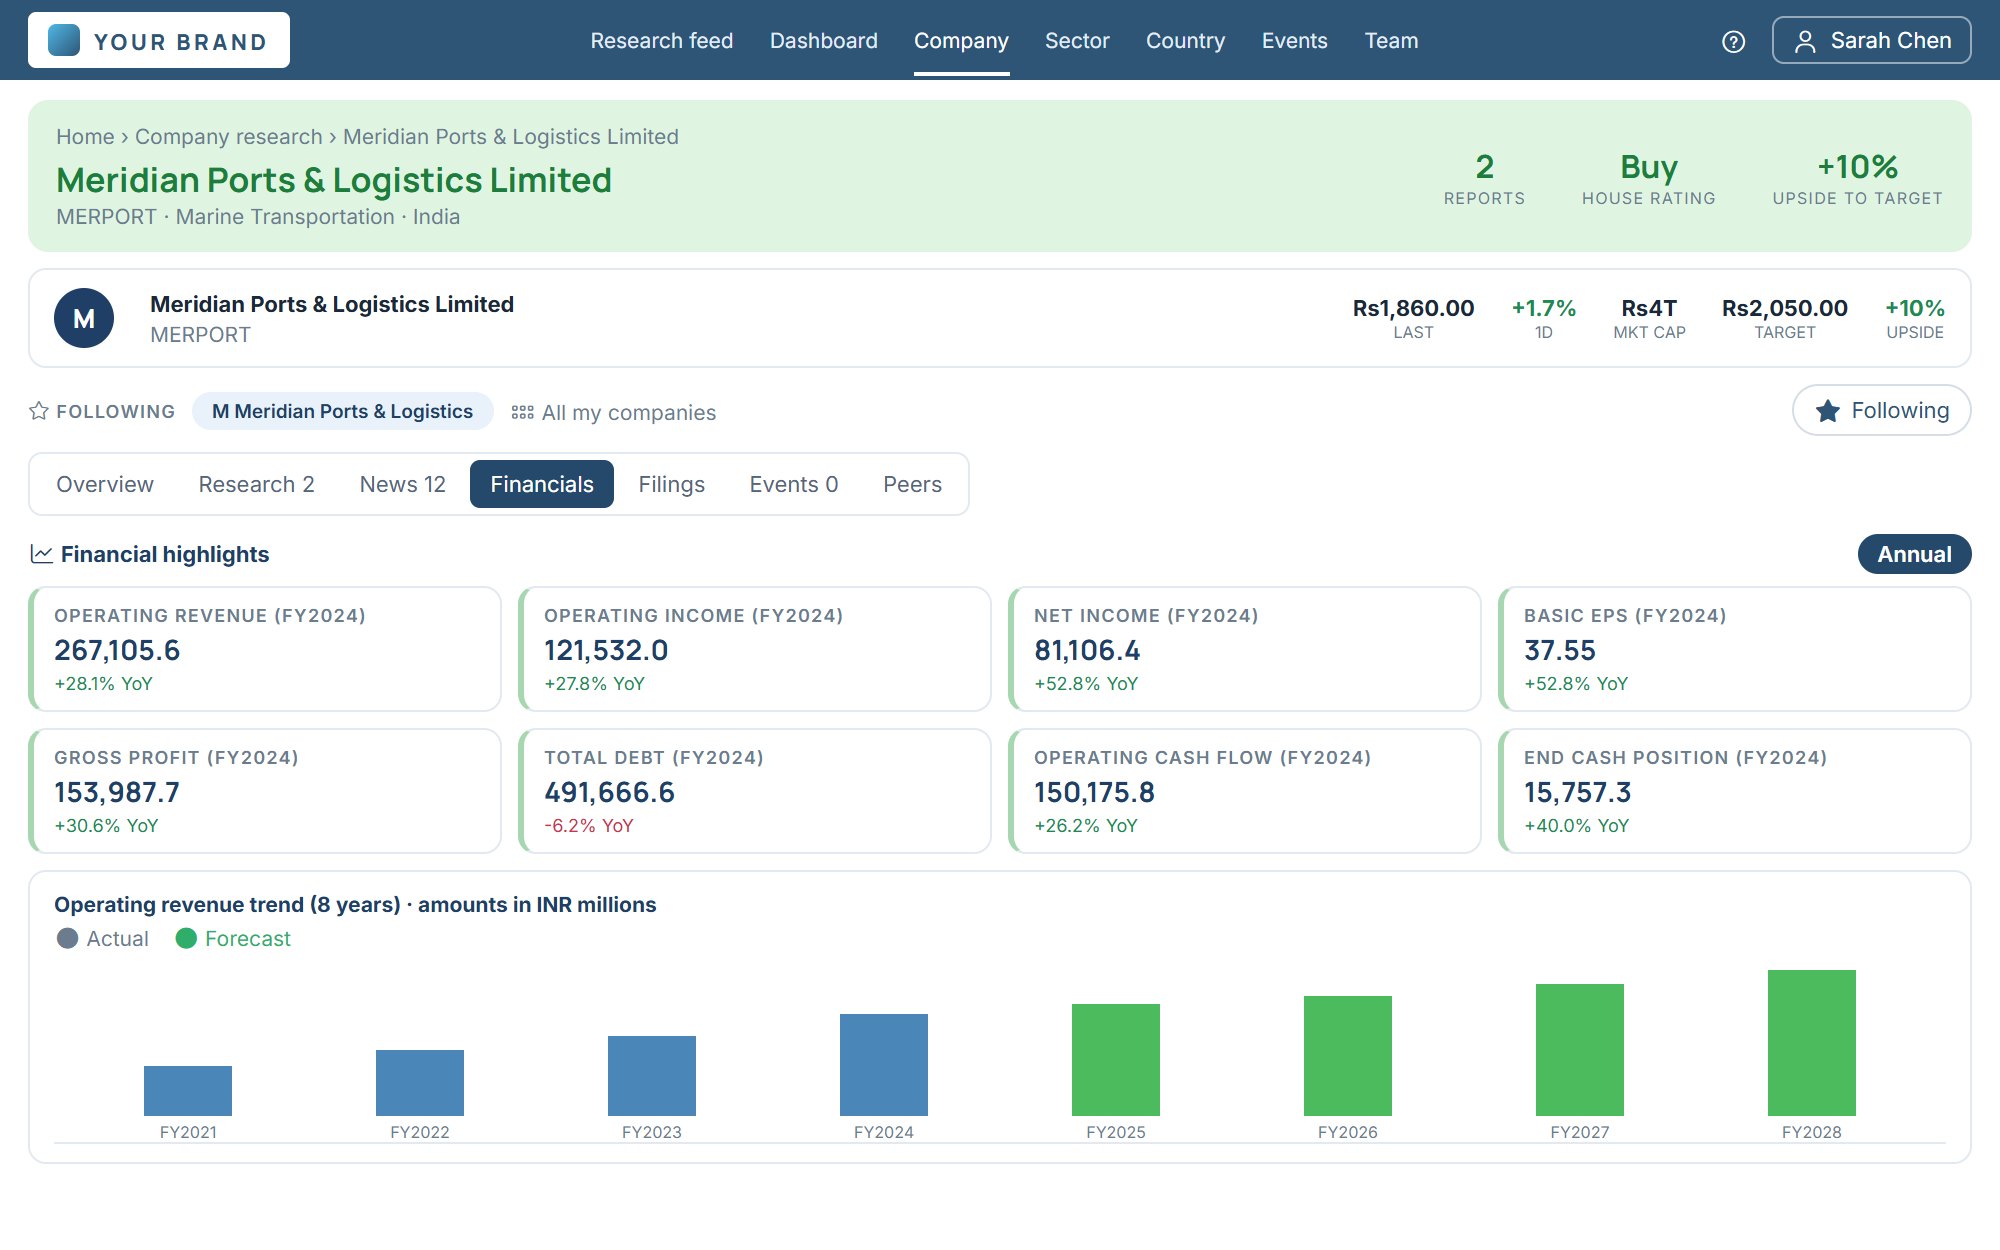2000x1250 pixels.
Task: Click the star outline icon beside FOLLOWING
Action: click(x=39, y=411)
